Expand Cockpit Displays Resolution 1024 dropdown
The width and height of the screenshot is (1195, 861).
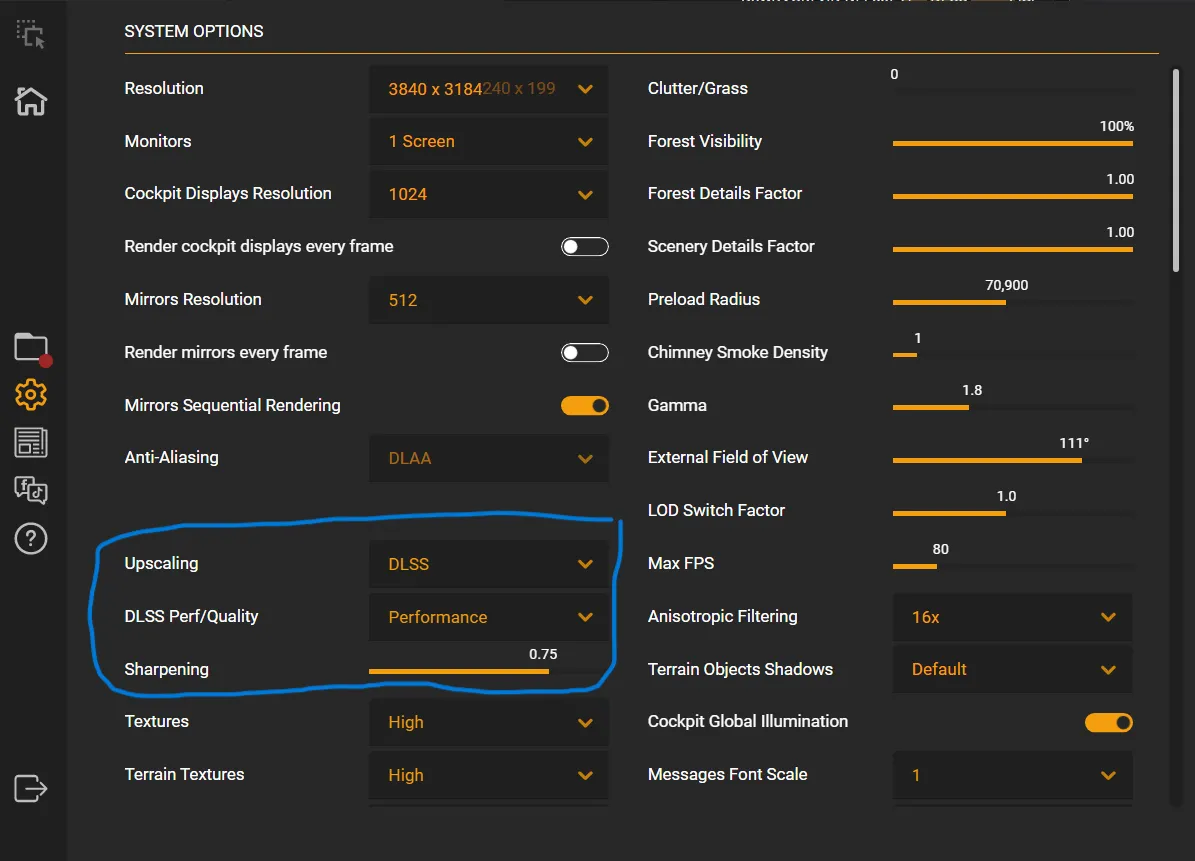489,194
